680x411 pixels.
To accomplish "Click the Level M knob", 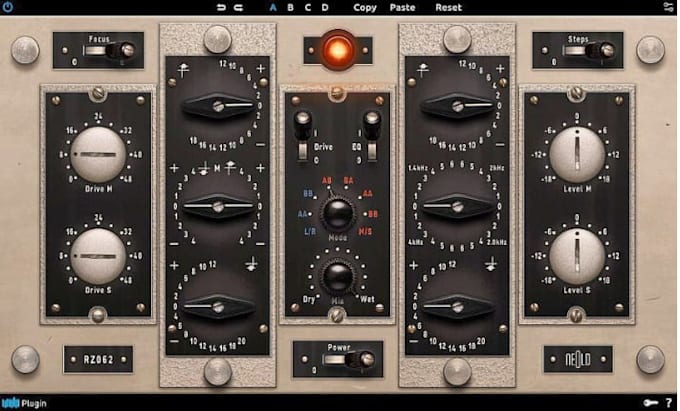I will 577,154.
